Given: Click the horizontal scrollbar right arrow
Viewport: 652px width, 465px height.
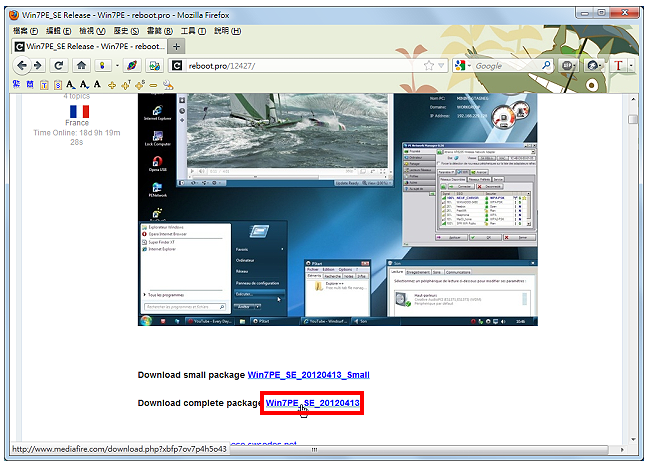Looking at the screenshot, I should pyautogui.click(x=622, y=450).
